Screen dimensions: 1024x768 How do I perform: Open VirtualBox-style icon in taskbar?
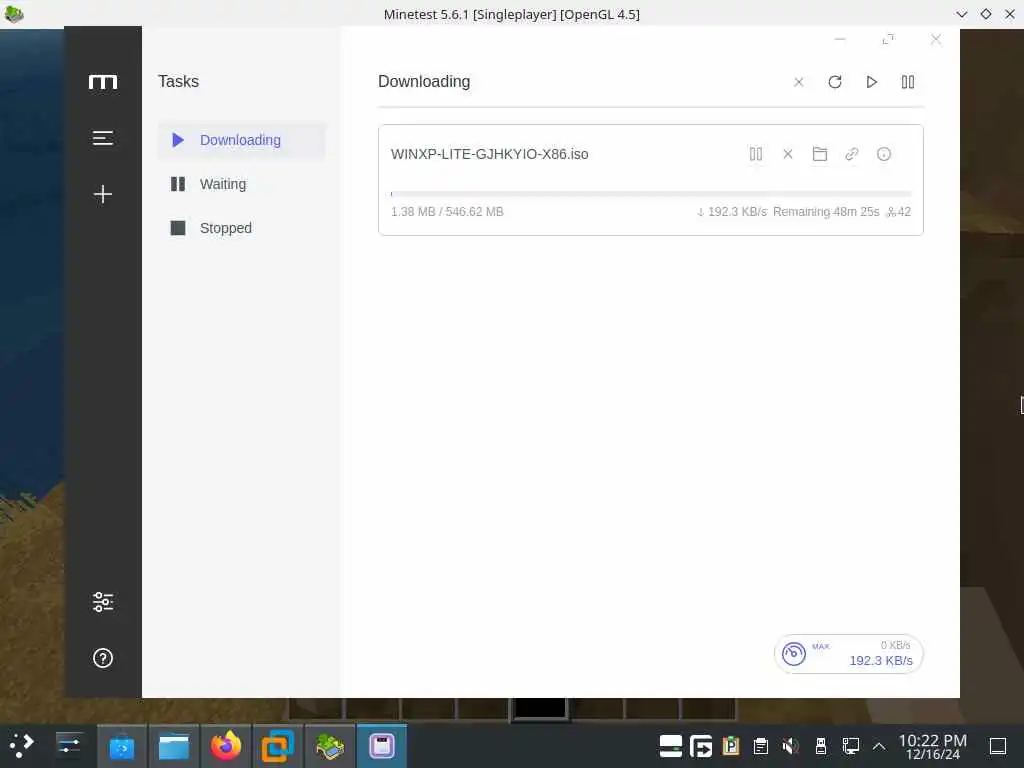(x=278, y=746)
